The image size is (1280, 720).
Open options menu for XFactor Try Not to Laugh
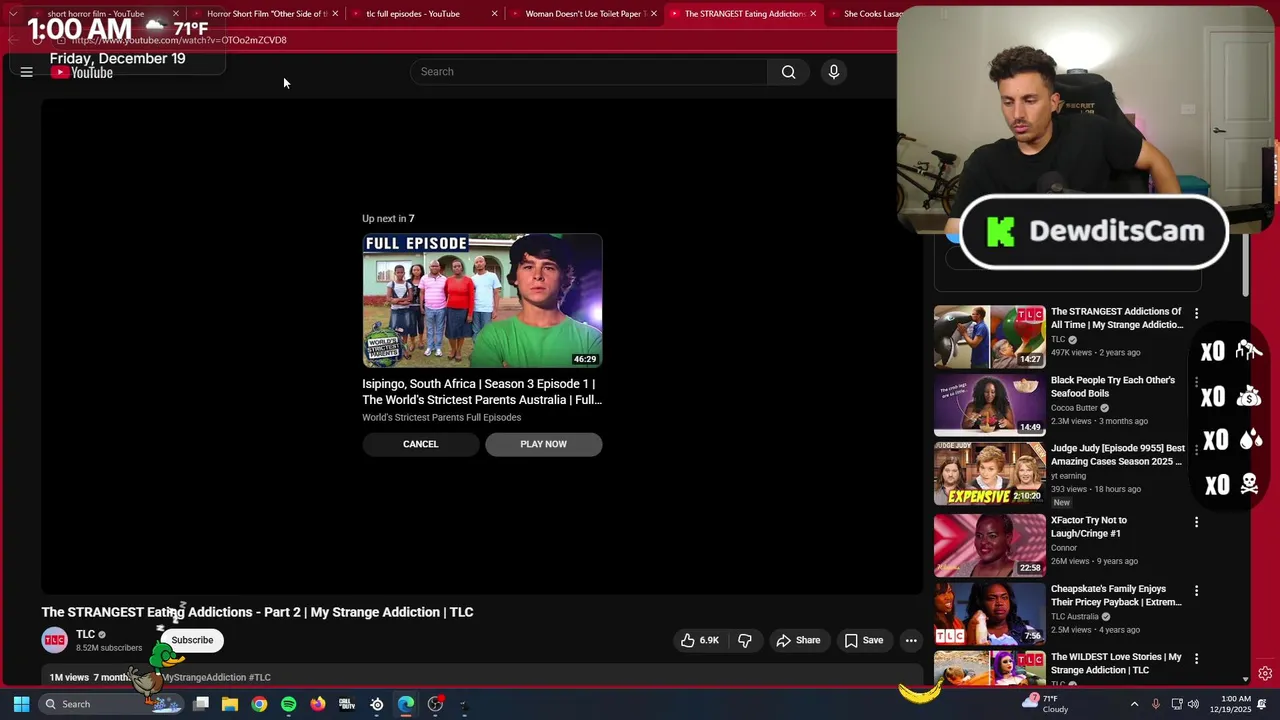1196,522
